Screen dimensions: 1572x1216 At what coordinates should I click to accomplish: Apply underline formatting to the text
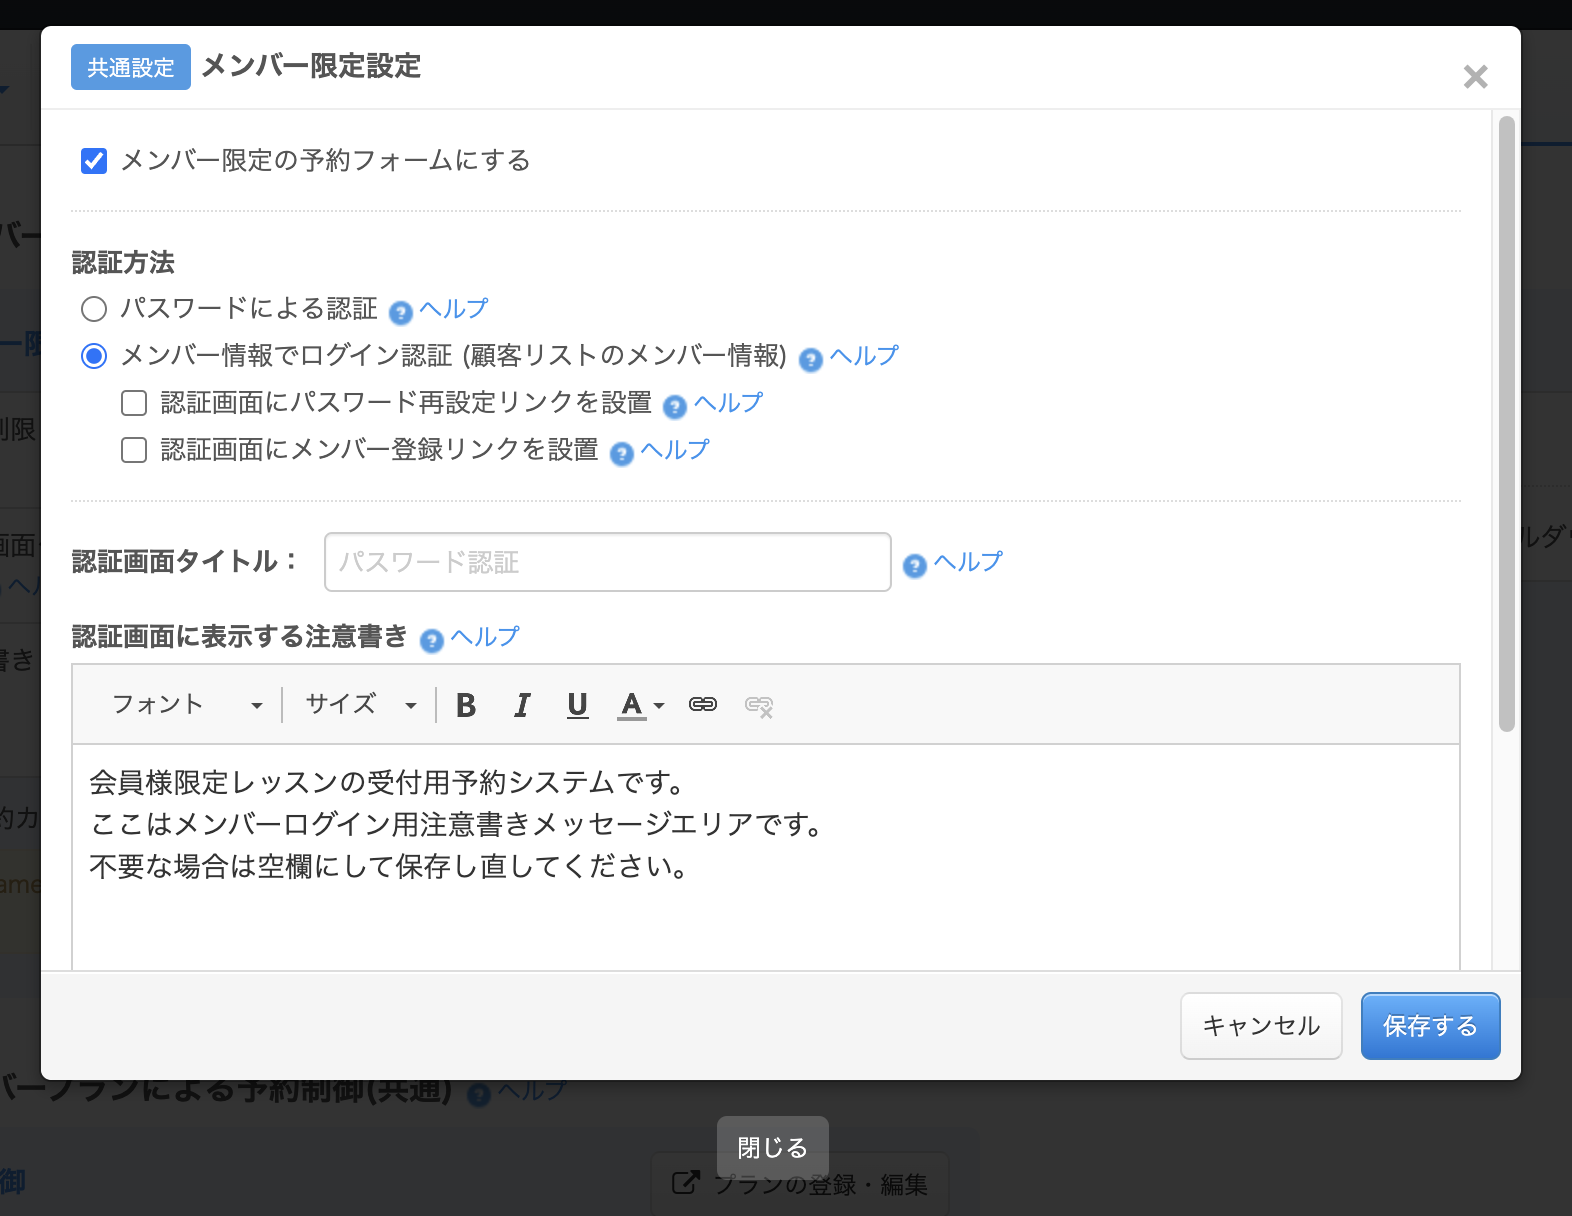click(577, 705)
